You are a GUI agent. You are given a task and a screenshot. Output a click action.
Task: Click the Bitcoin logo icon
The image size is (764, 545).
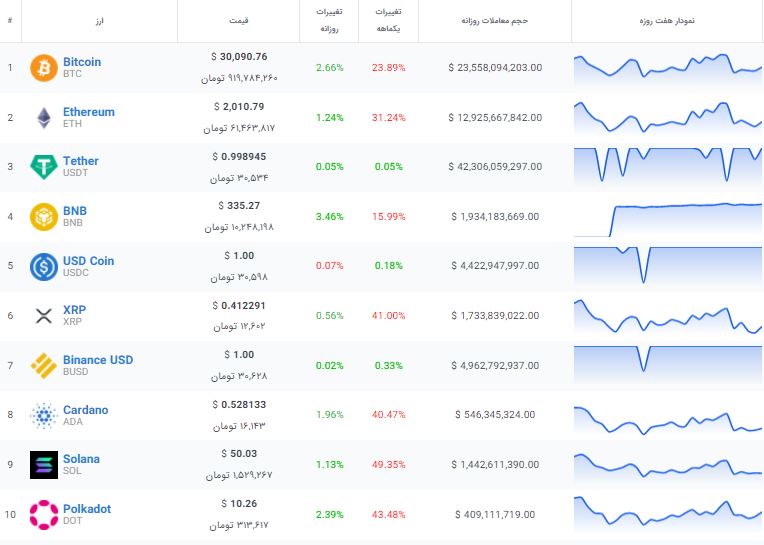pyautogui.click(x=44, y=68)
